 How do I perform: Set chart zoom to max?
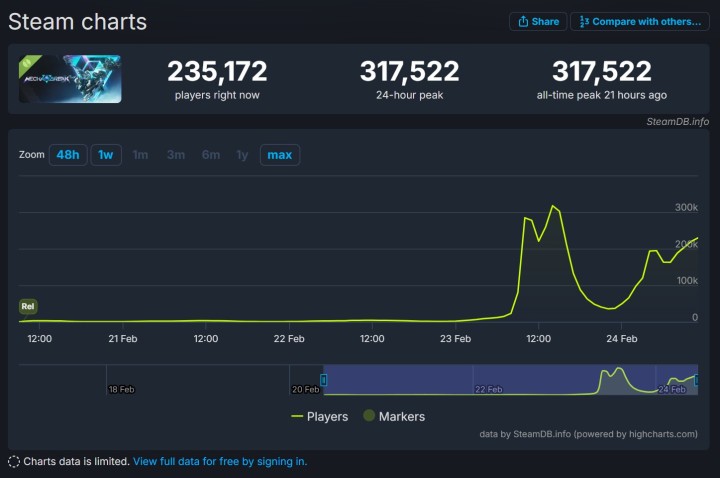tap(280, 155)
